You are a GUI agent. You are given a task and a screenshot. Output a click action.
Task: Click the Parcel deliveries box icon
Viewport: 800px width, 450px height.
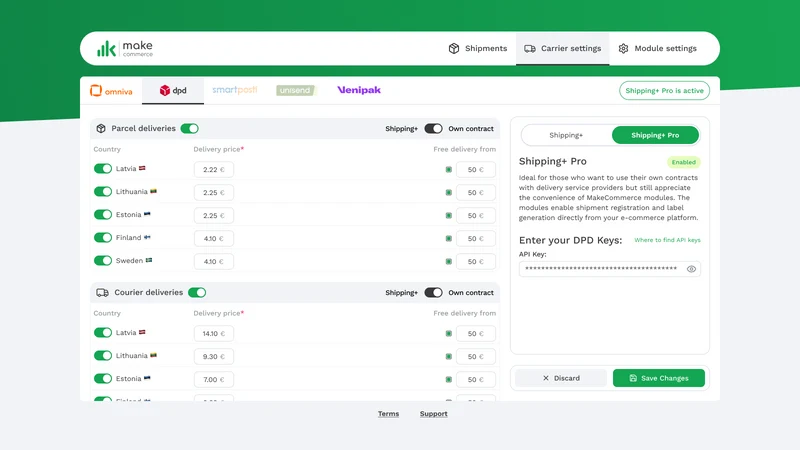pos(101,129)
